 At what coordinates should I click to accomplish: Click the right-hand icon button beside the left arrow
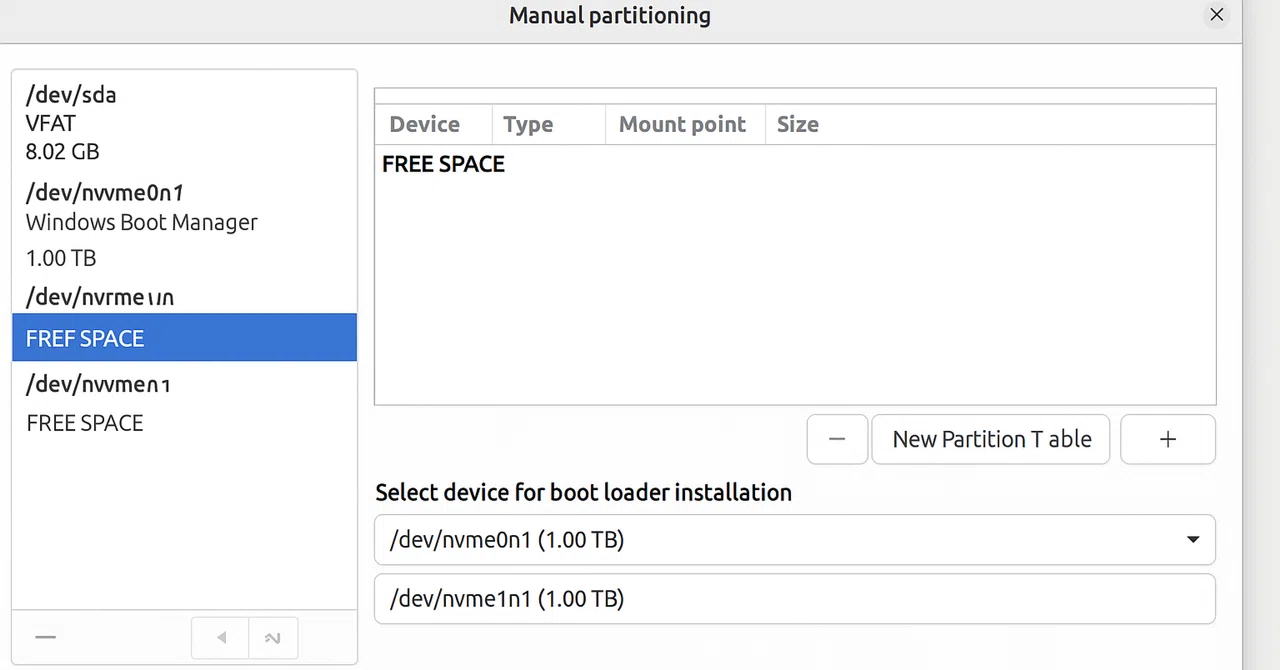tap(272, 638)
